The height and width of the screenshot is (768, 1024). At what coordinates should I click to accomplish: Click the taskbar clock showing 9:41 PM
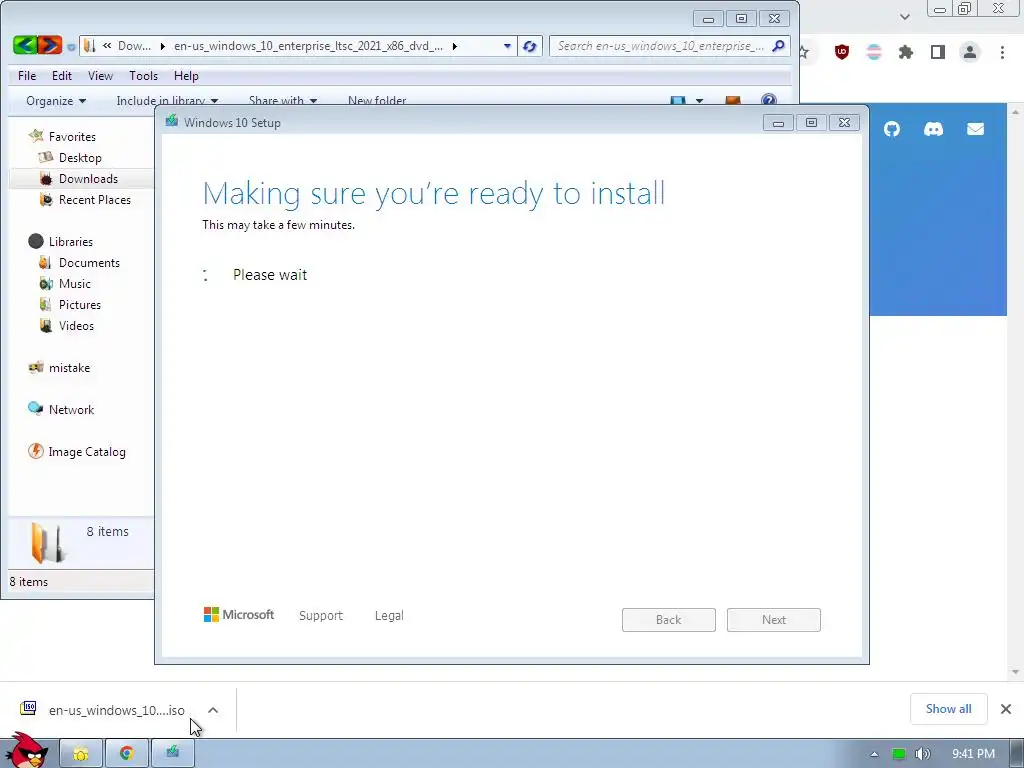(x=973, y=754)
